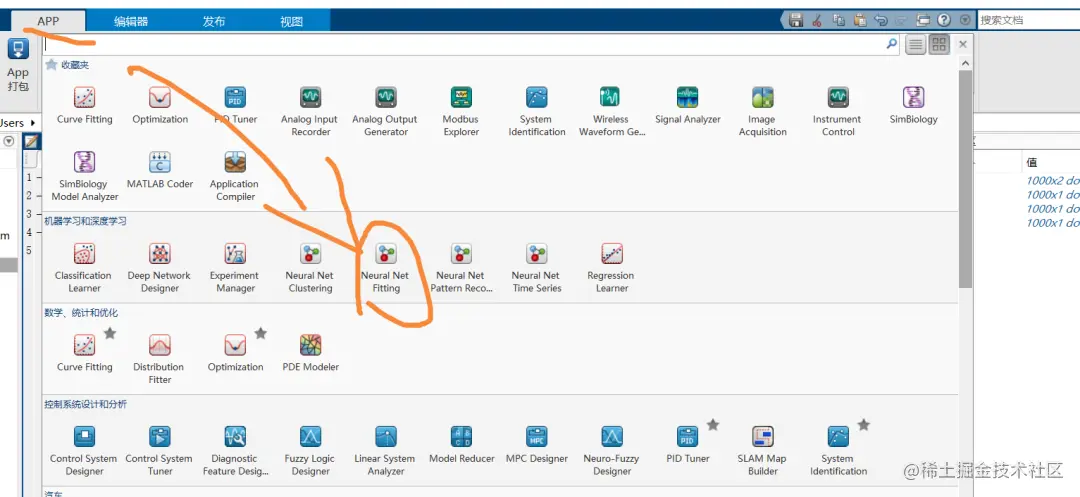Toggle favorite star beside PID Tuner
Image resolution: width=1080 pixels, height=497 pixels.
[x=713, y=425]
